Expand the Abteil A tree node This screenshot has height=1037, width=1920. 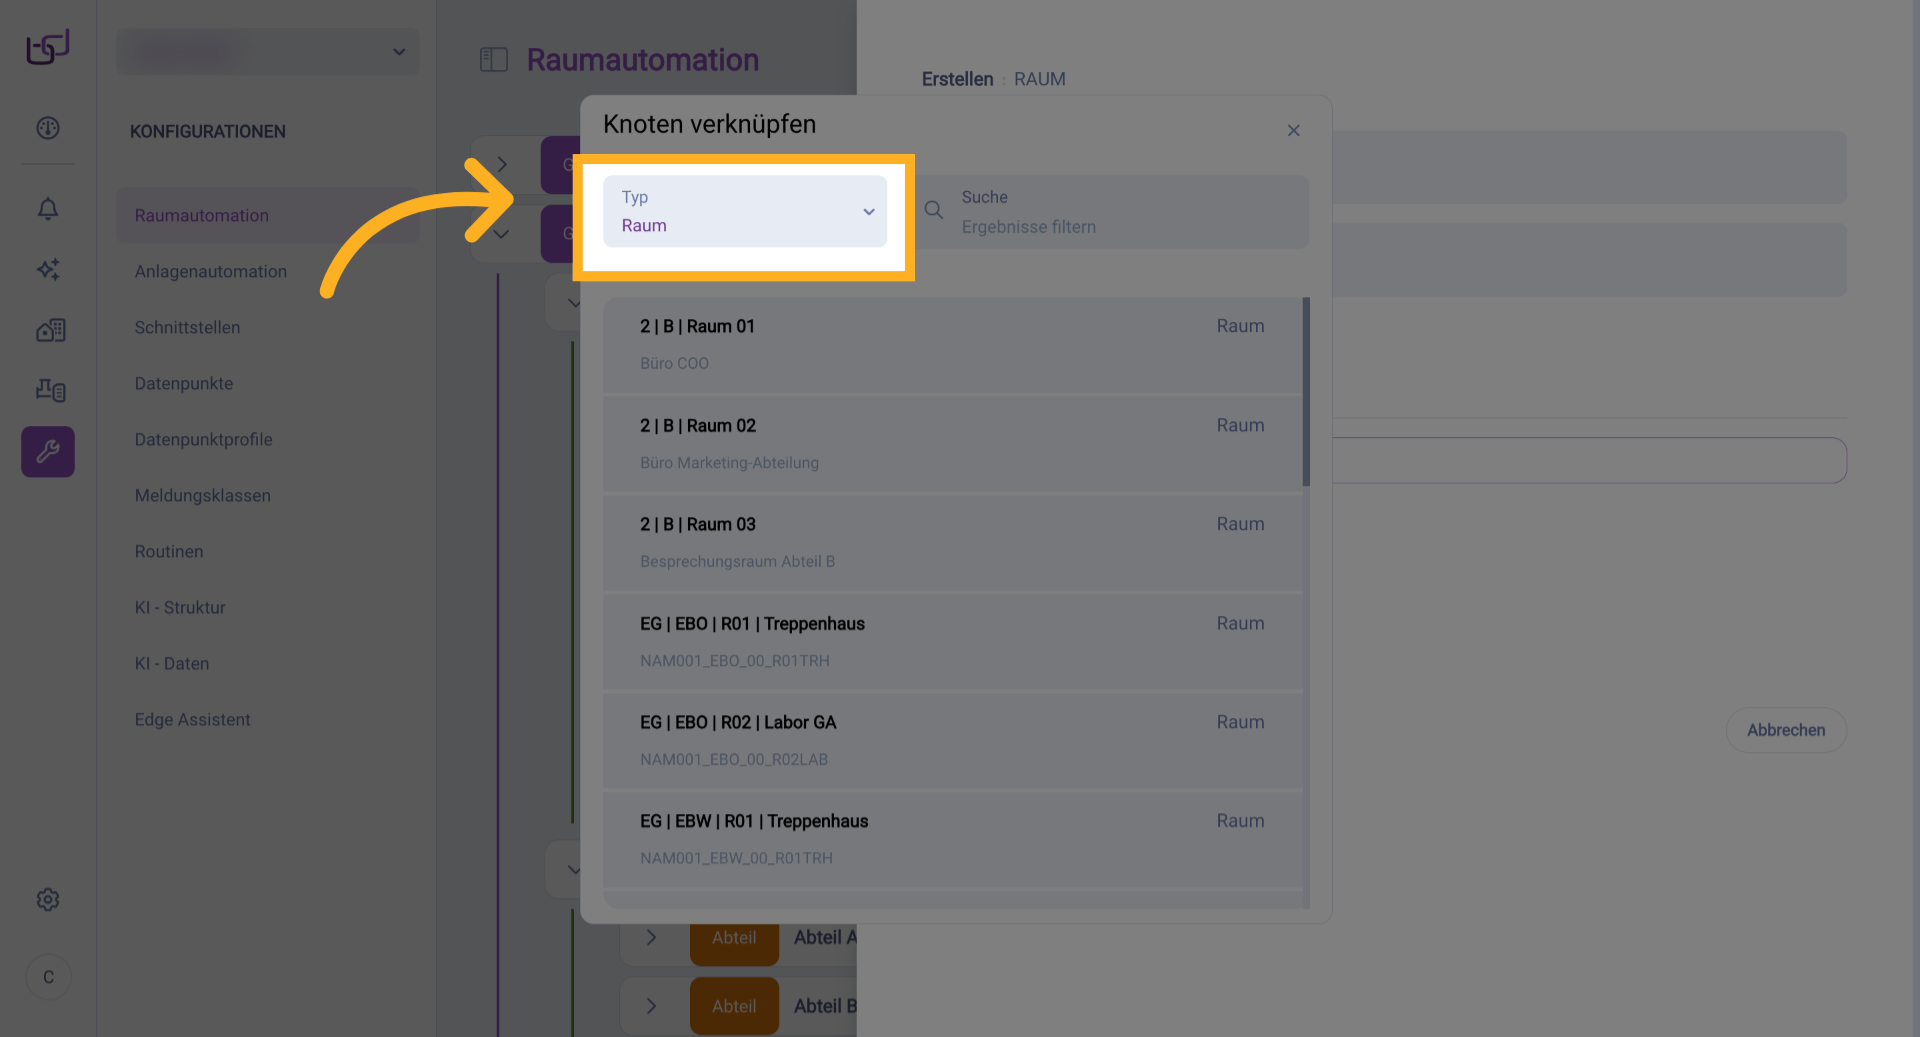tap(651, 938)
